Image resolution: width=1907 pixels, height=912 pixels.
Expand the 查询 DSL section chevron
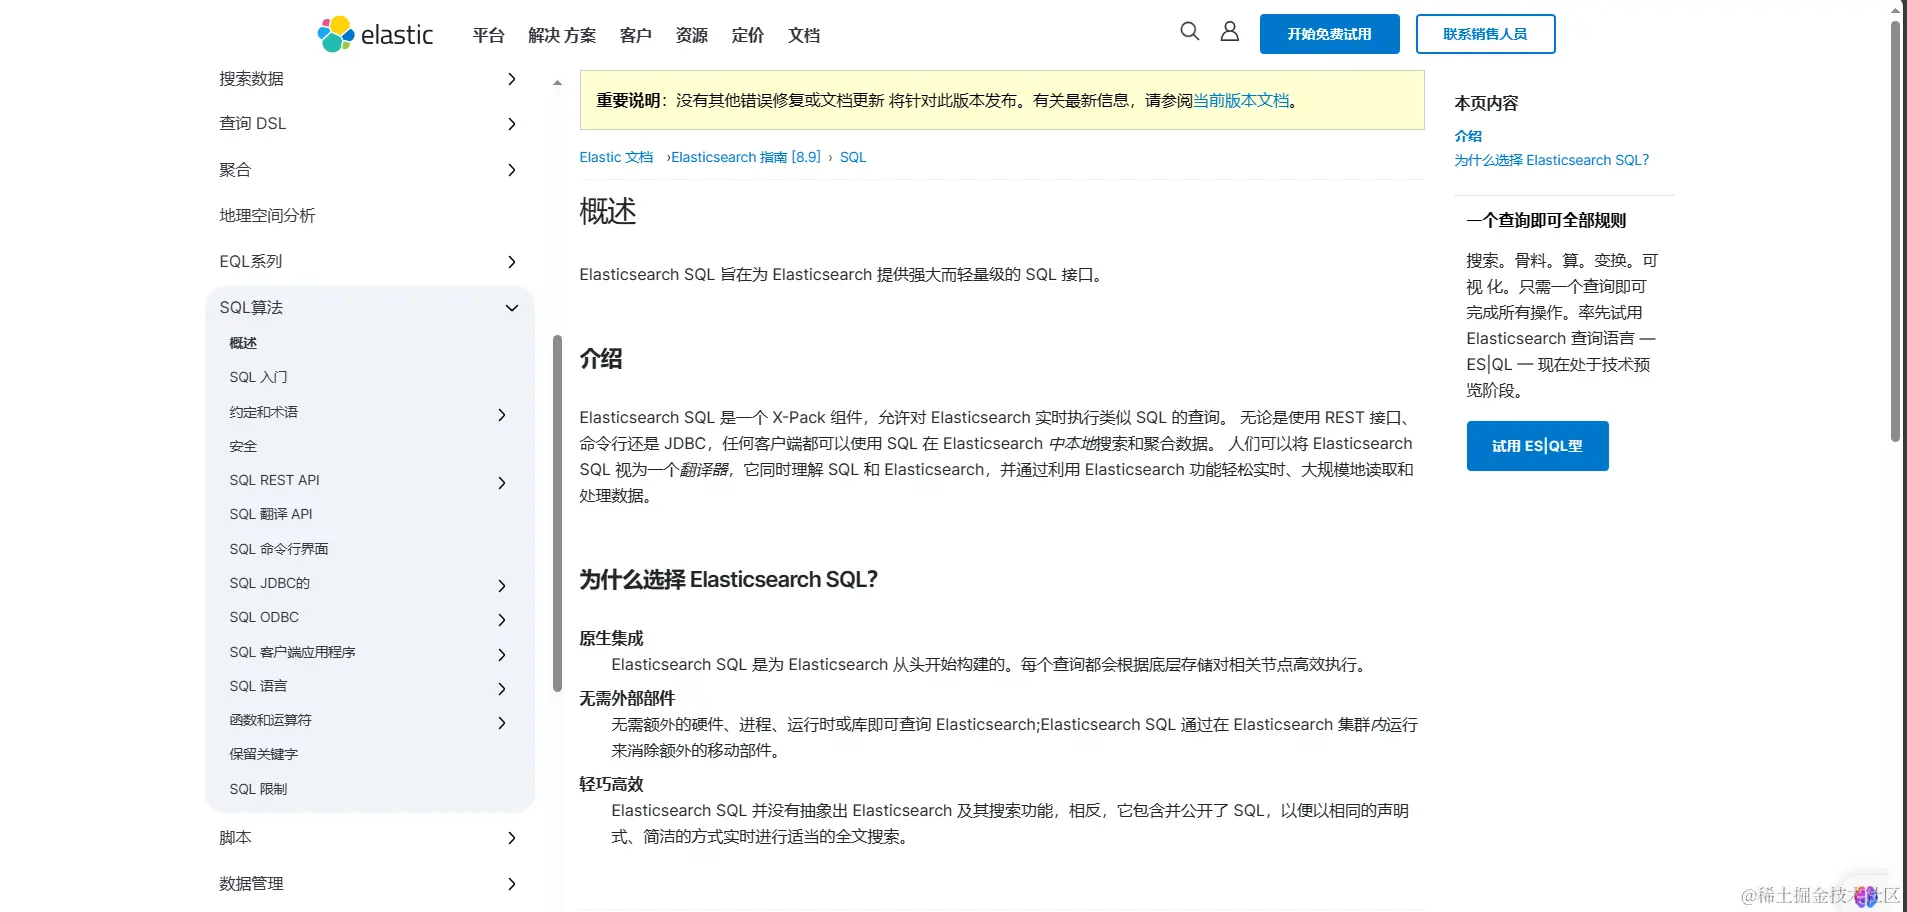pos(511,124)
